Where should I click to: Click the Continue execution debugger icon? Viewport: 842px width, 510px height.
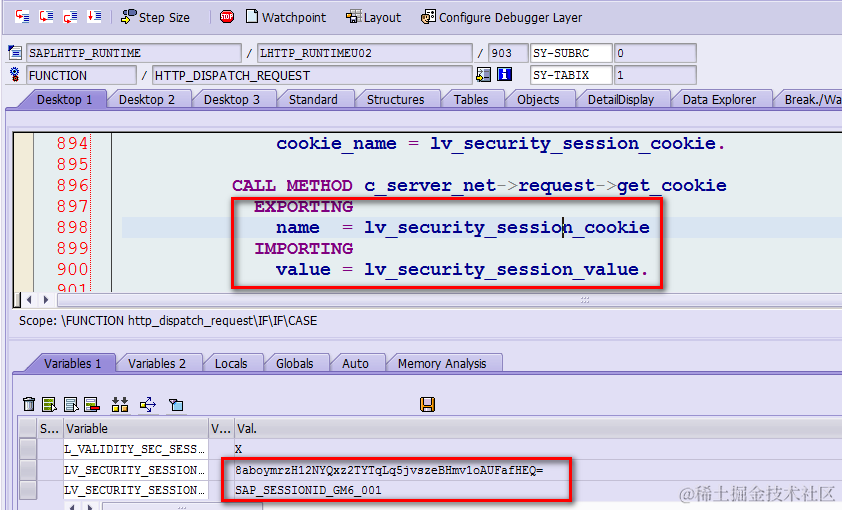pyautogui.click(x=95, y=17)
